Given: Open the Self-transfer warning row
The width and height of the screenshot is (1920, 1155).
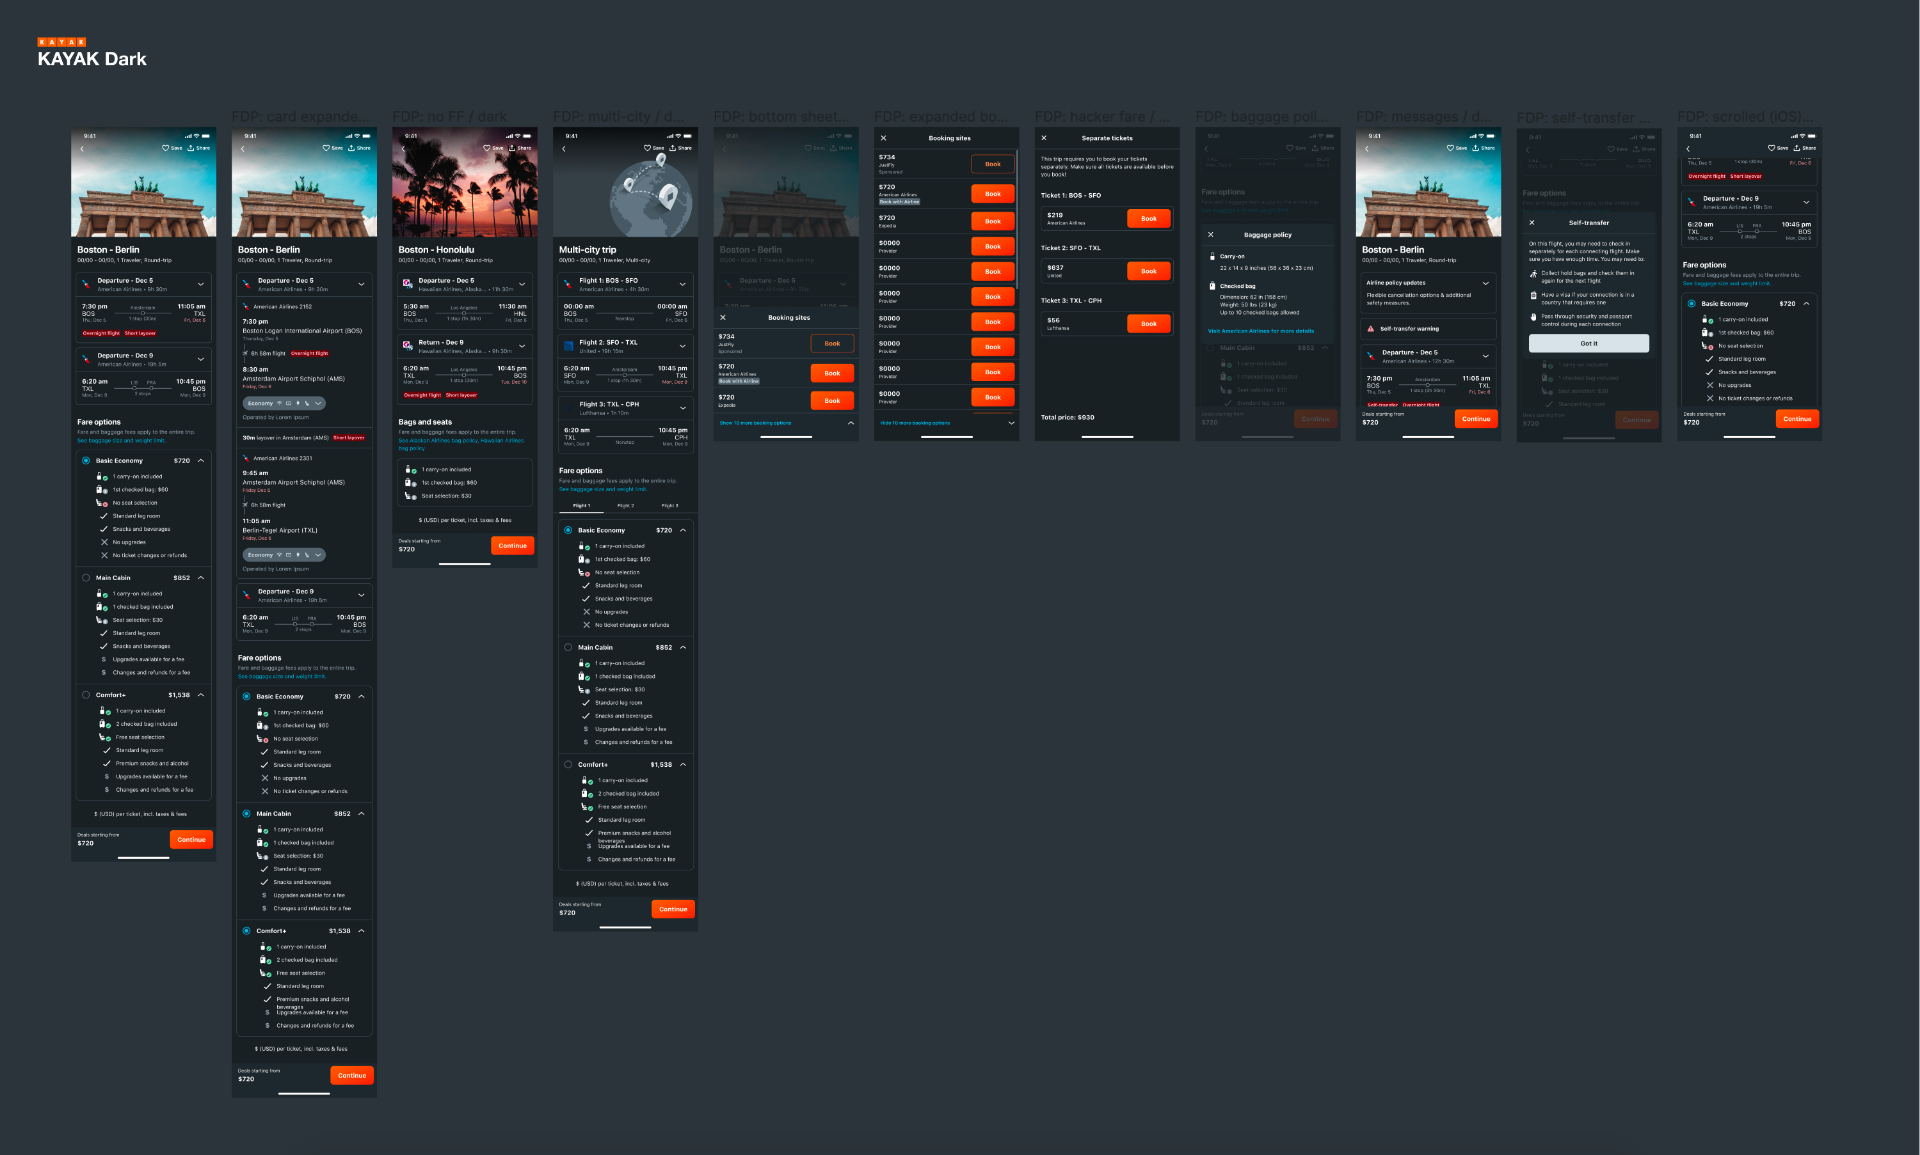Looking at the screenshot, I should tap(1428, 329).
